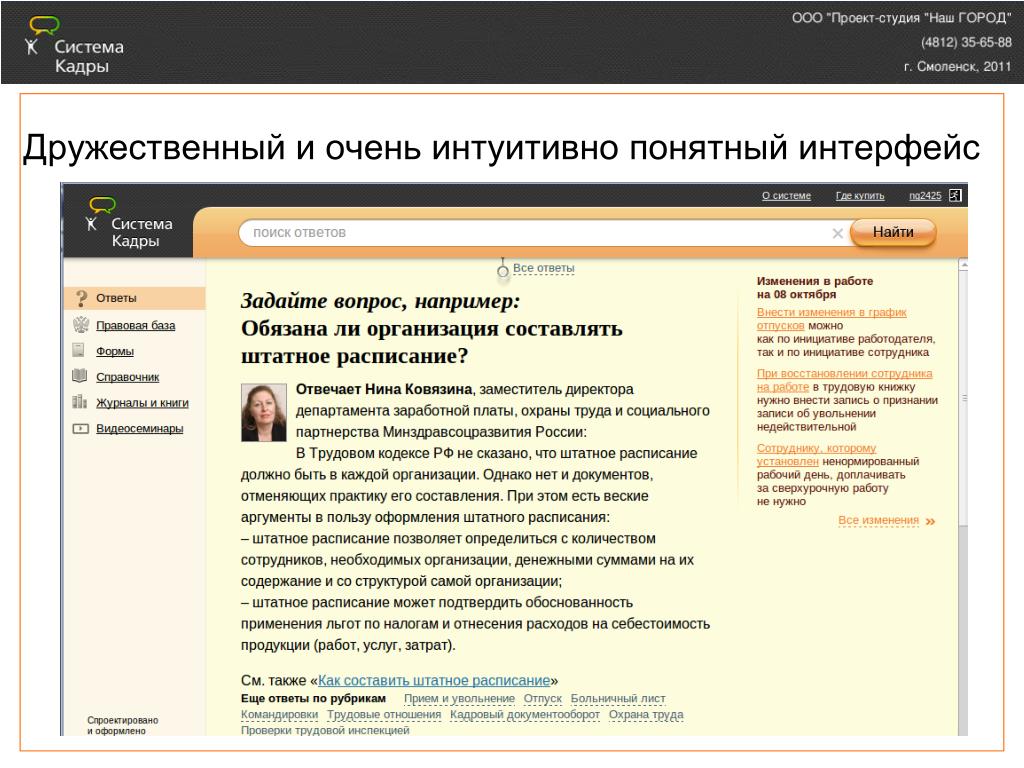
Task: Click the Журналы и книги bookshelf icon
Action: point(80,402)
